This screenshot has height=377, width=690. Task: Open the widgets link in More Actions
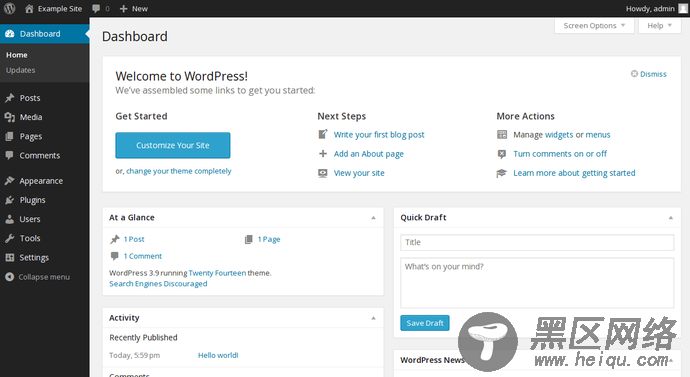pyautogui.click(x=559, y=135)
